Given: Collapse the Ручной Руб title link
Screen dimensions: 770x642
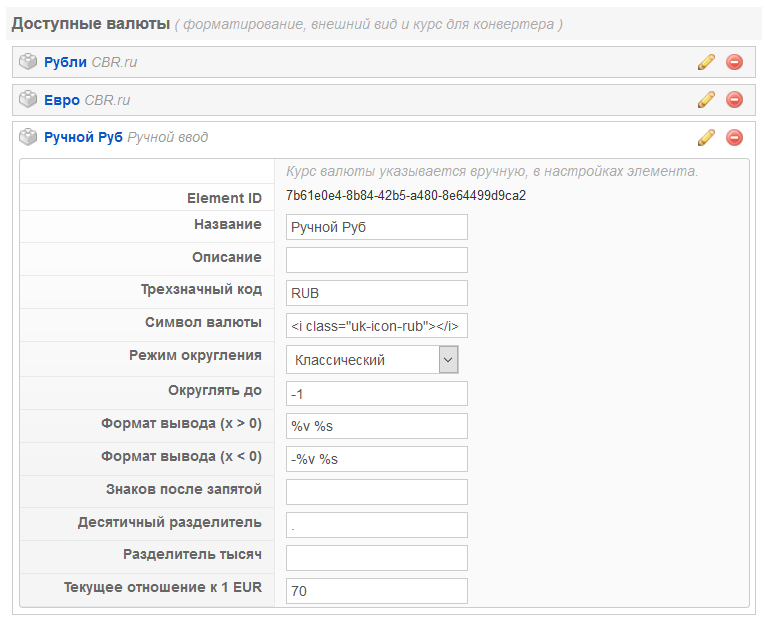Looking at the screenshot, I should pos(83,137).
